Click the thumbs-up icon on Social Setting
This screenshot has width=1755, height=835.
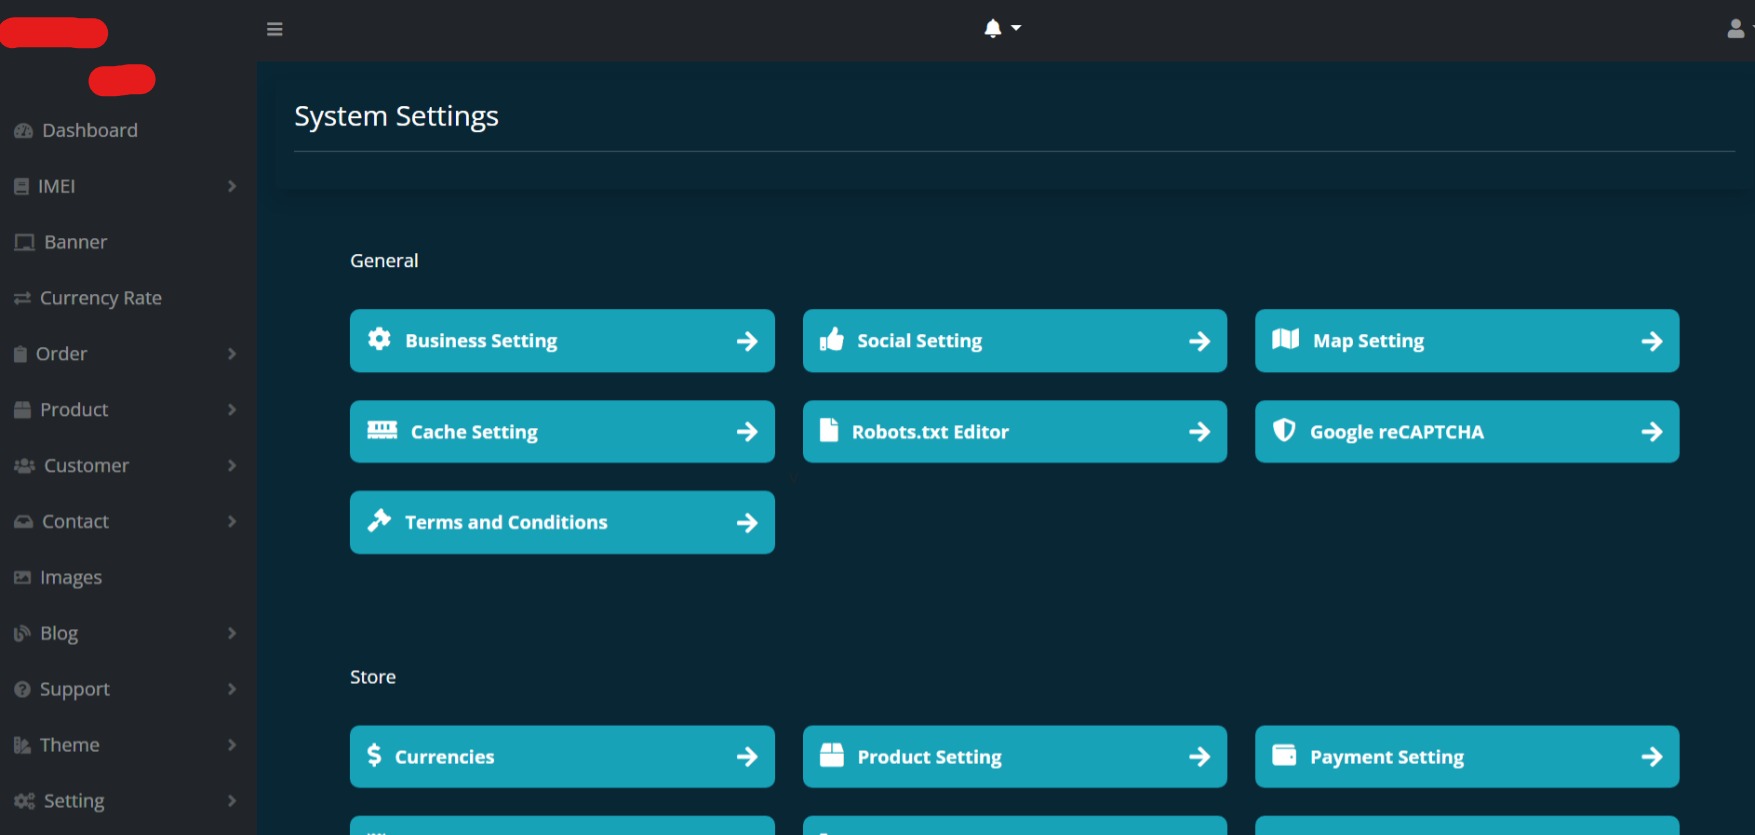pos(832,340)
